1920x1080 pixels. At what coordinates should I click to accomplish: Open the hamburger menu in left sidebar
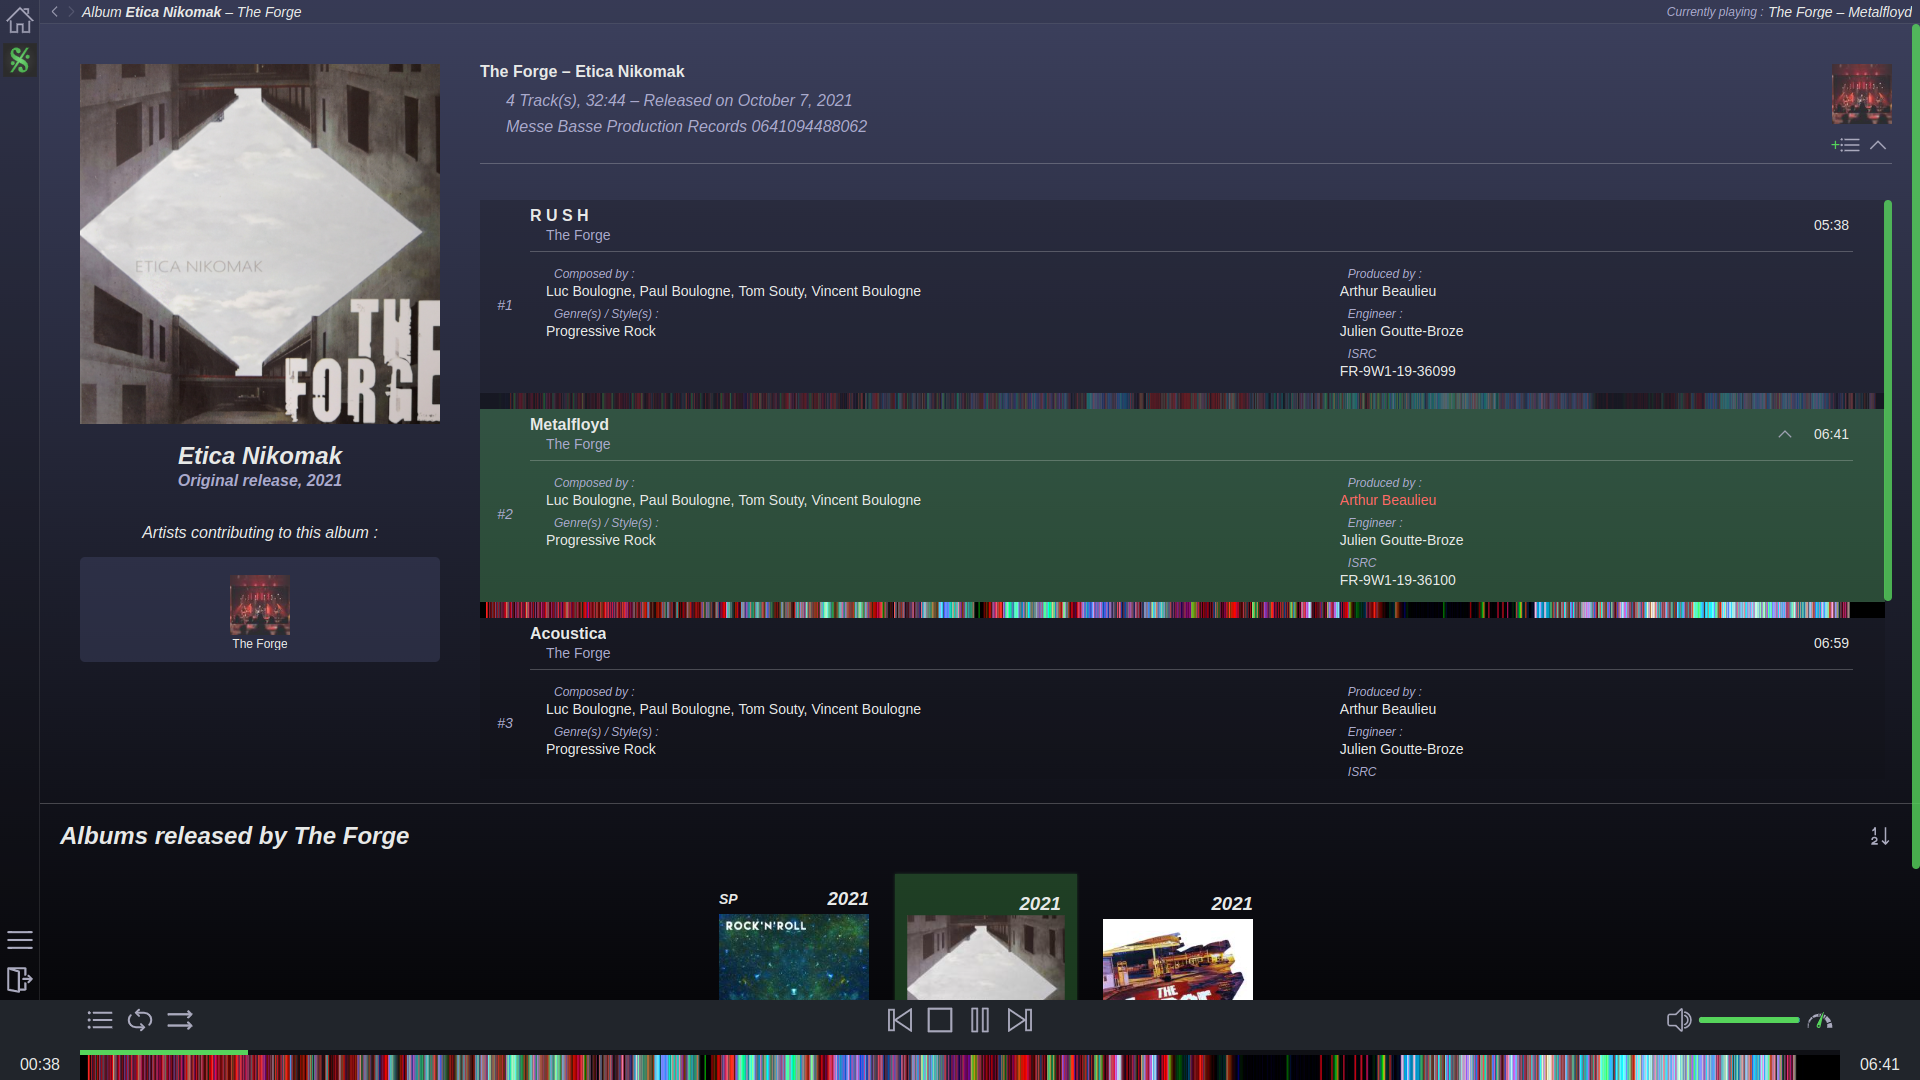(x=20, y=940)
